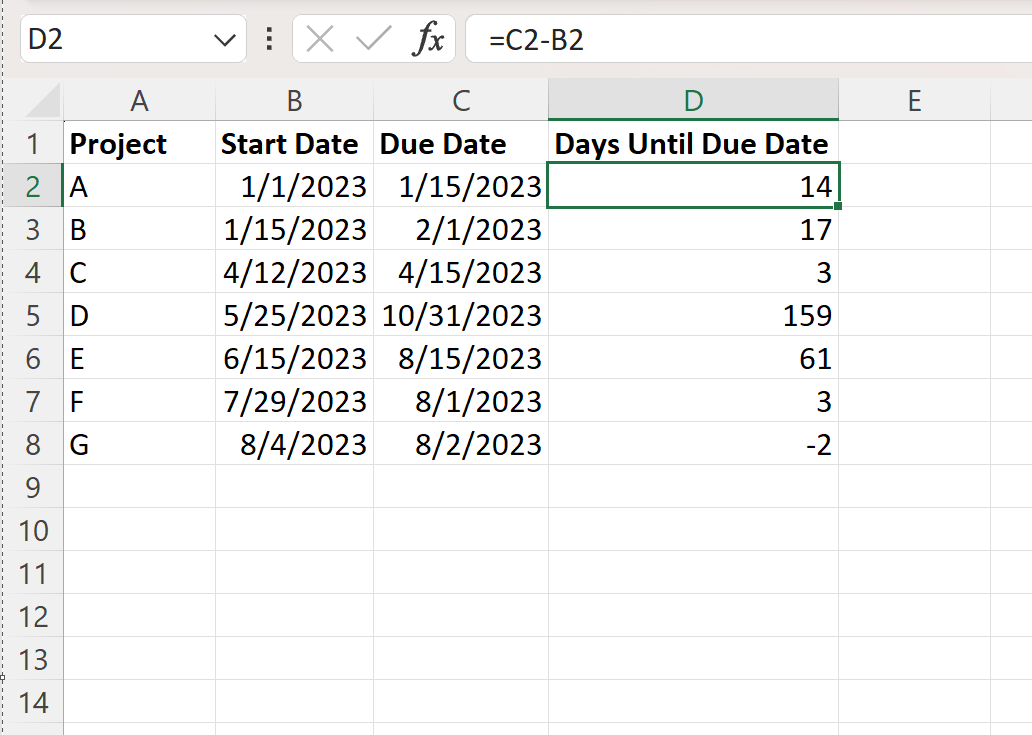Click the Insert Function fx icon
The height and width of the screenshot is (735, 1032).
tap(430, 39)
